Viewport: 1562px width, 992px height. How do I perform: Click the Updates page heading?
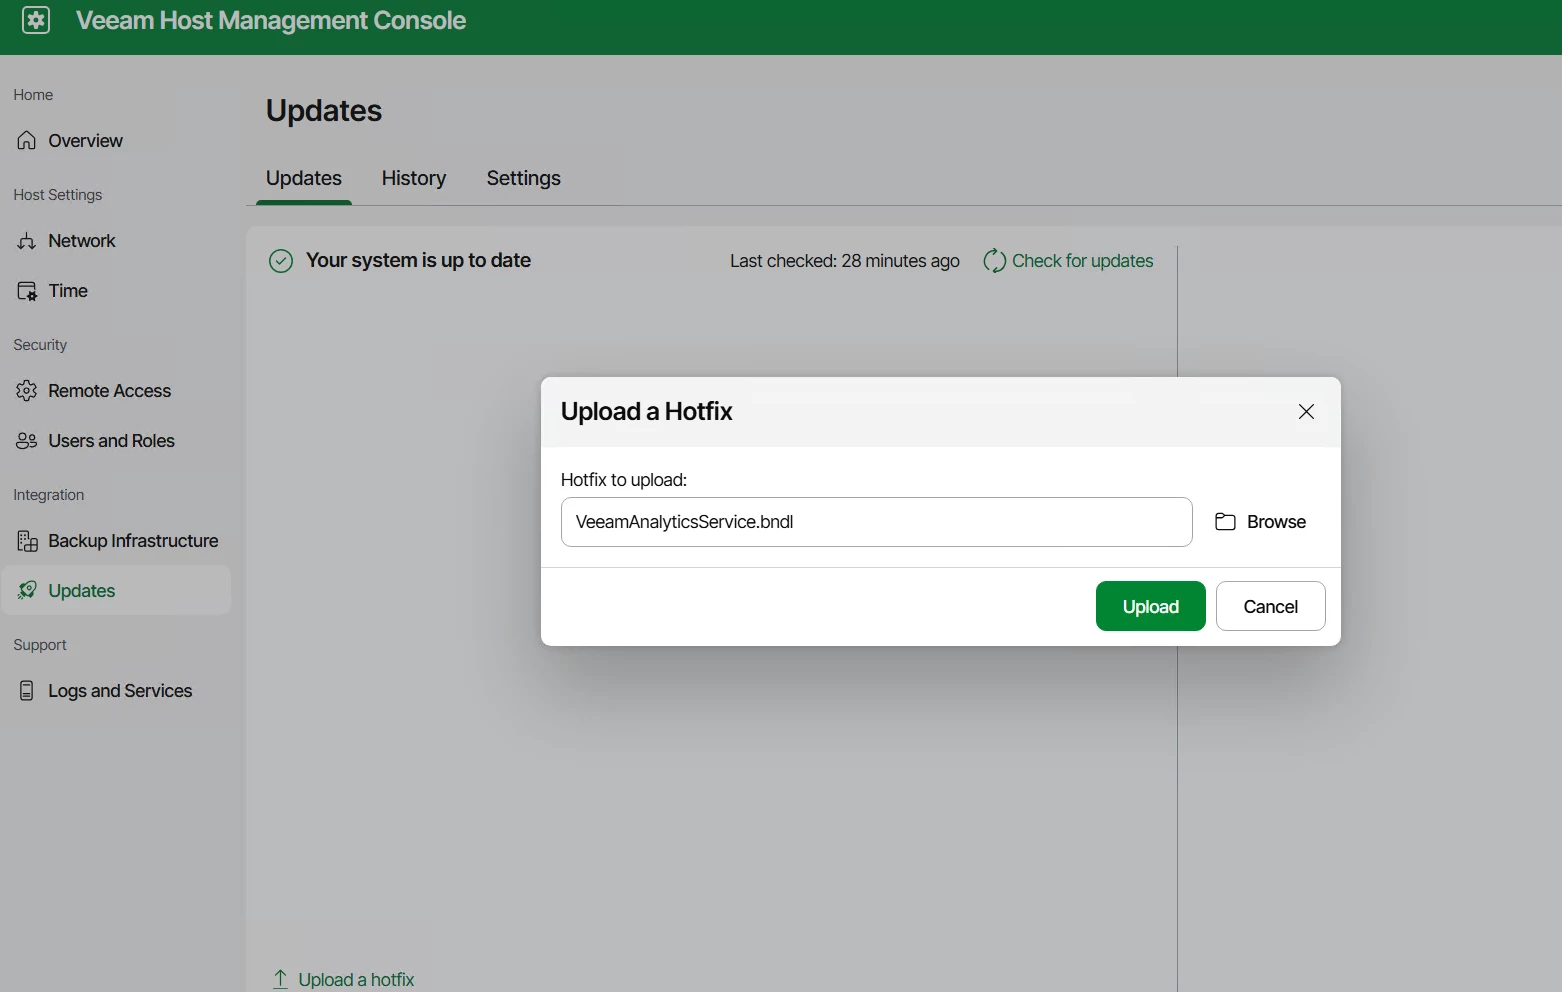(324, 110)
